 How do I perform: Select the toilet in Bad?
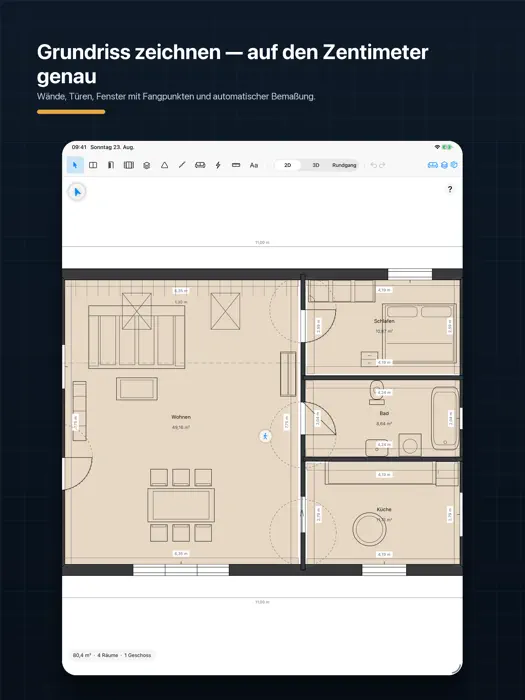(376, 392)
